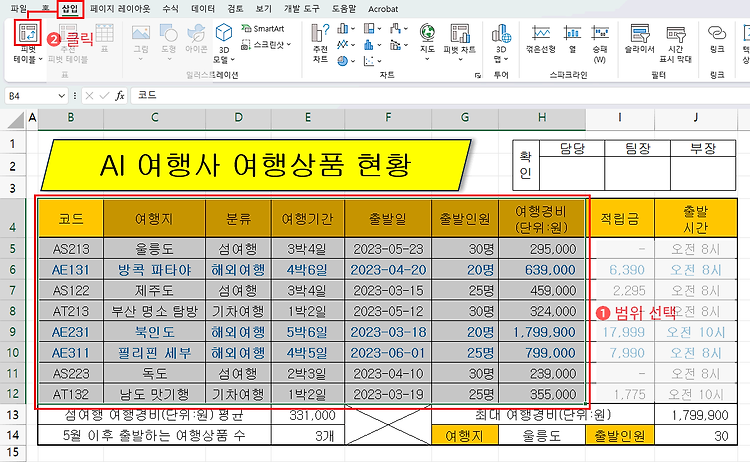Click cell showing 1,799,900 in row 9
Viewport: 750px width, 462px height.
pos(541,332)
